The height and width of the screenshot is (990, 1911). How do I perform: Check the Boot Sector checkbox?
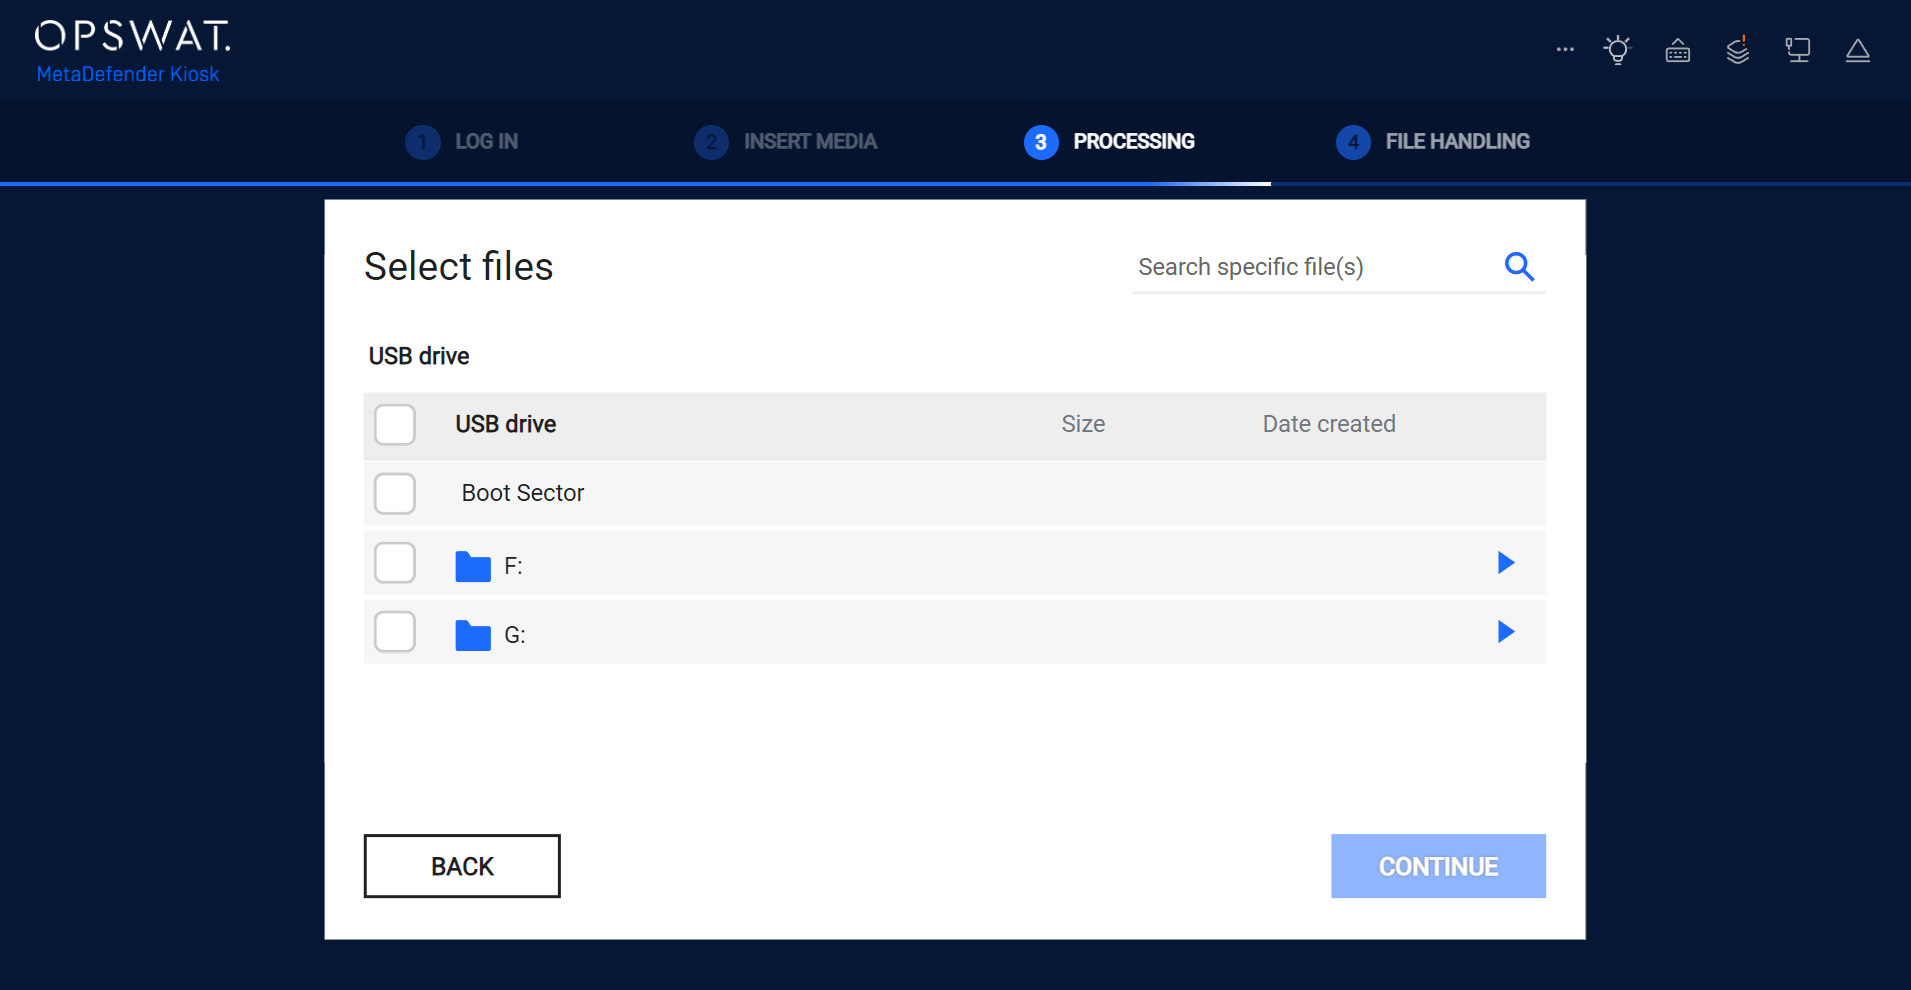click(x=395, y=493)
